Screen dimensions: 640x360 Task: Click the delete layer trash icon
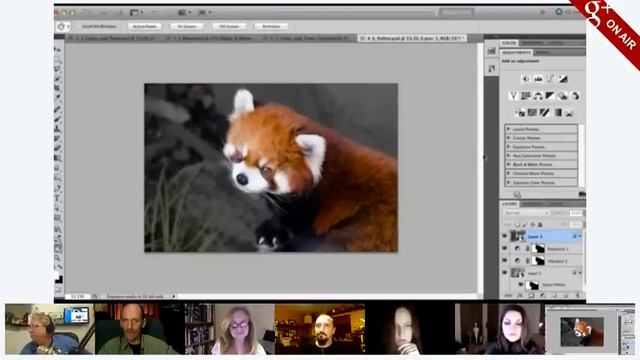pos(578,296)
